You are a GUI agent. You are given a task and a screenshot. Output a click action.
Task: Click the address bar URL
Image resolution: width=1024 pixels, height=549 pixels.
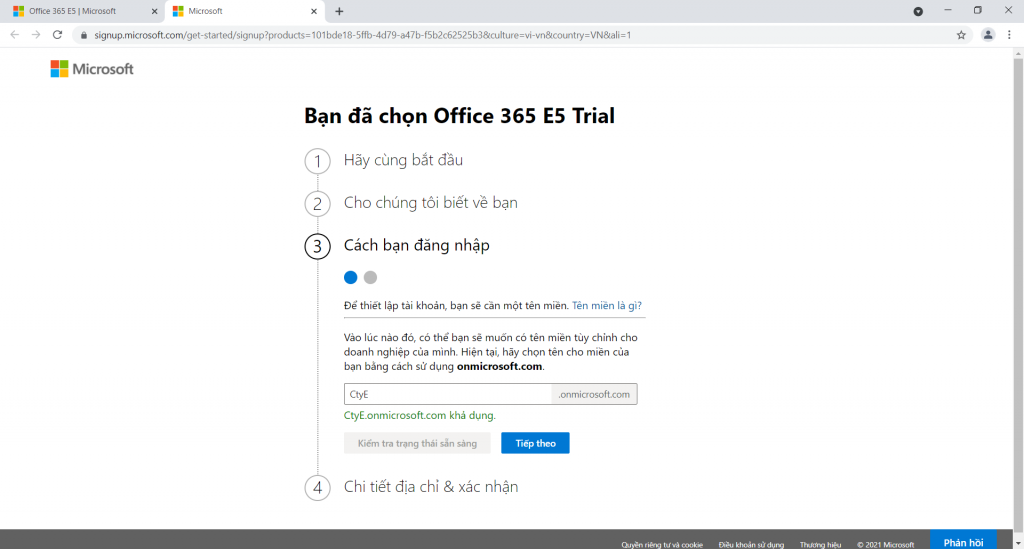click(x=362, y=35)
